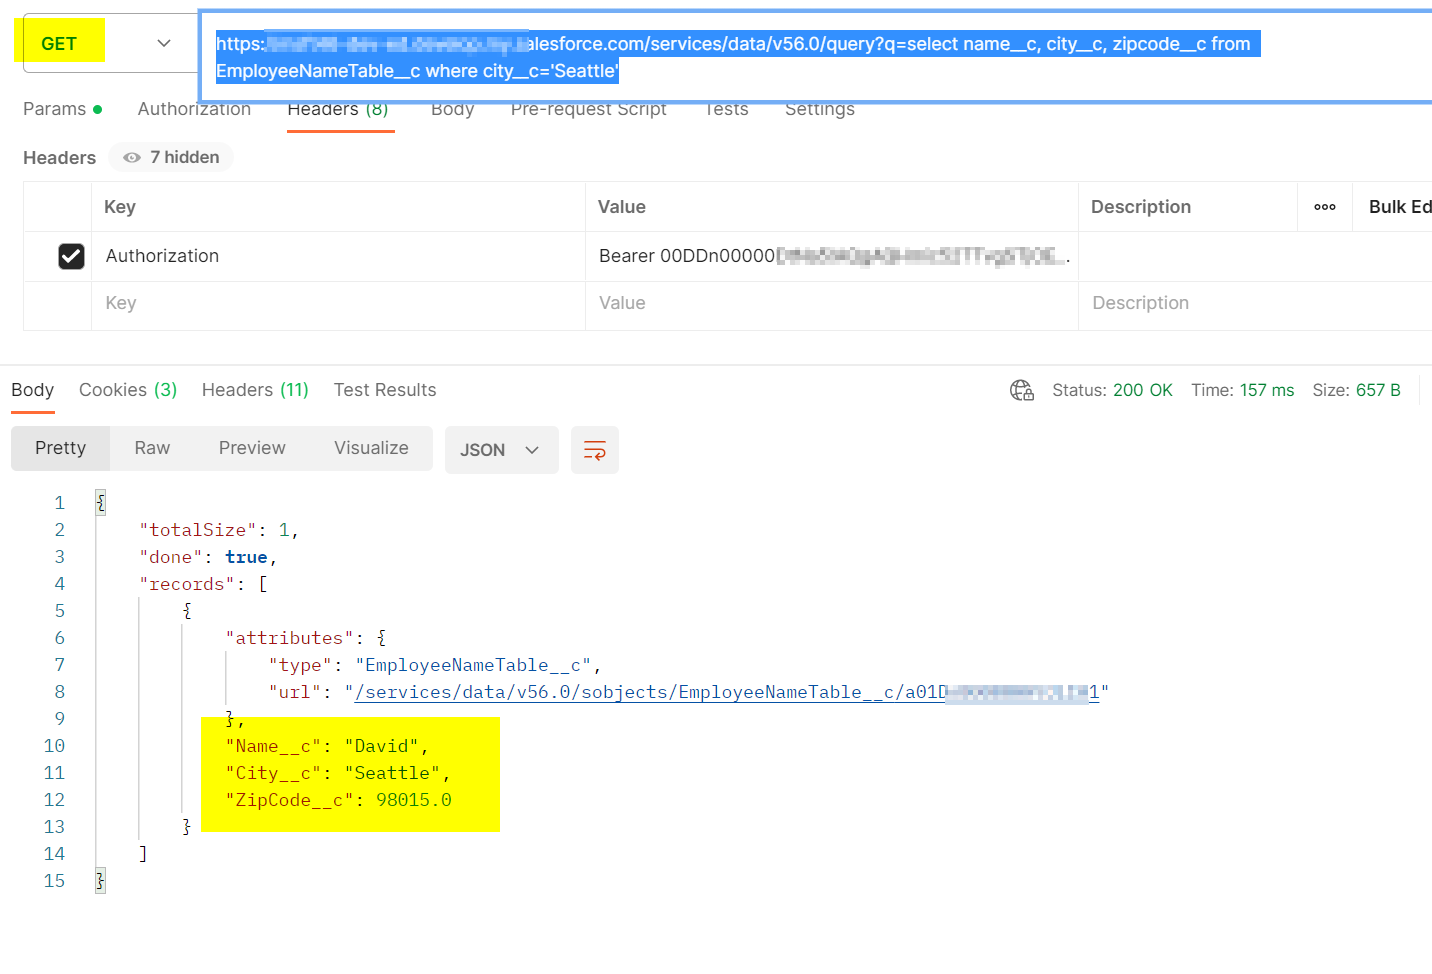This screenshot has width=1432, height=974.
Task: Select the response Body tab
Action: click(33, 390)
